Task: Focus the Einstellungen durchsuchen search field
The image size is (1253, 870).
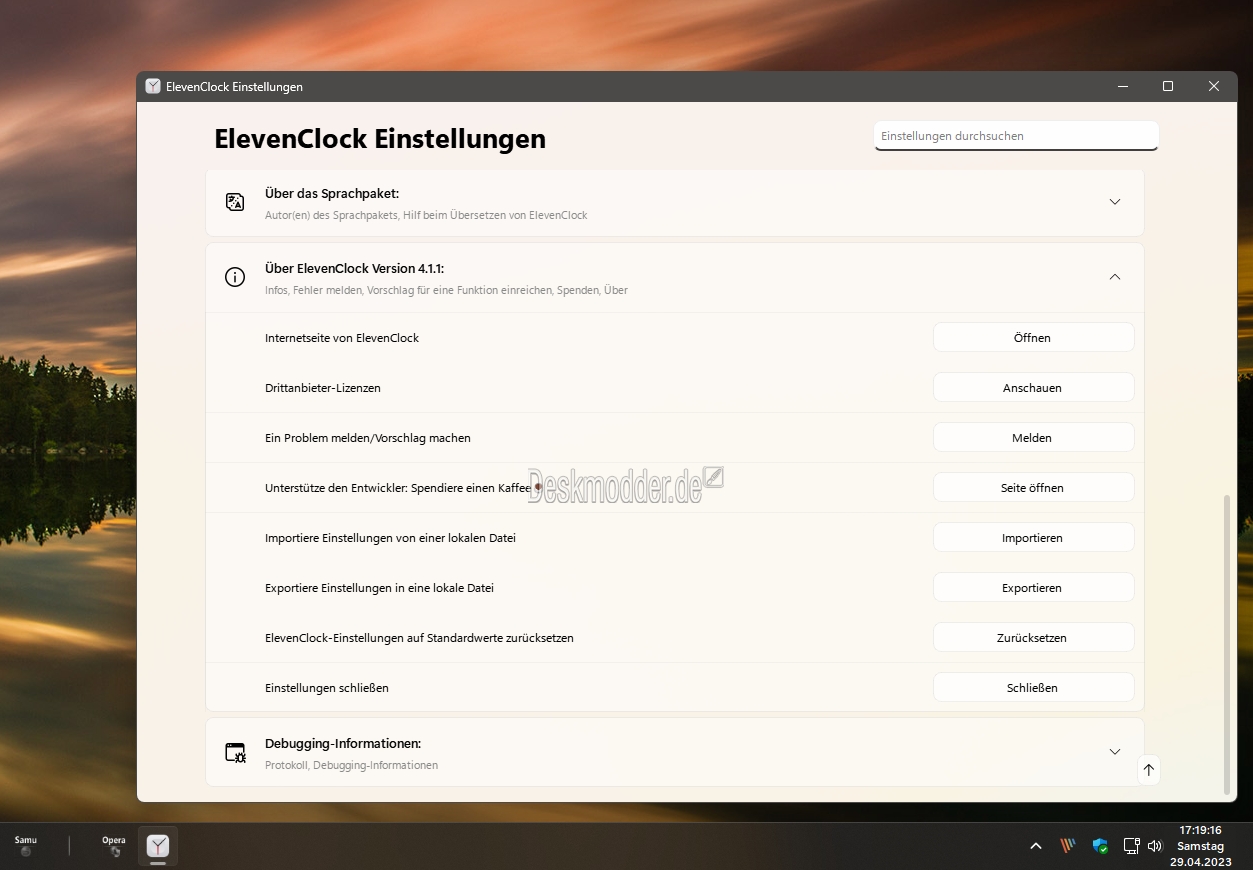Action: (1016, 136)
